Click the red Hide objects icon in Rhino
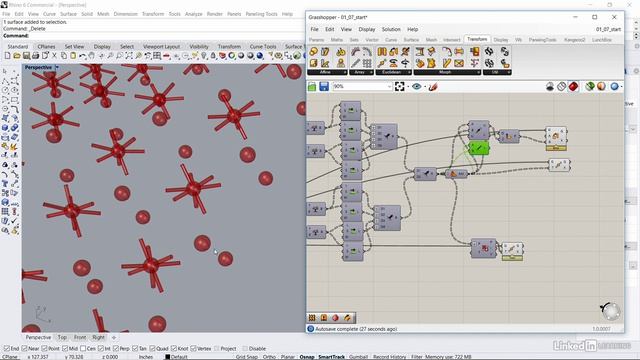Image resolution: width=640 pixels, height=360 pixels. click(166, 56)
